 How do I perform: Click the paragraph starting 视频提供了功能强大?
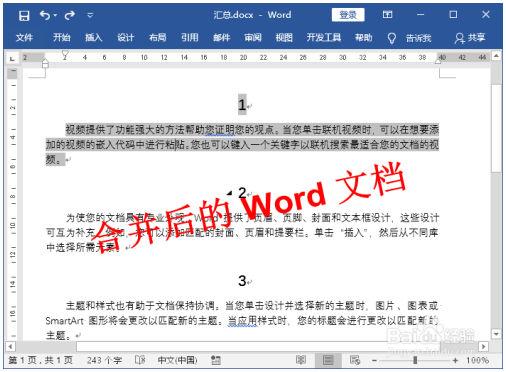[242, 145]
